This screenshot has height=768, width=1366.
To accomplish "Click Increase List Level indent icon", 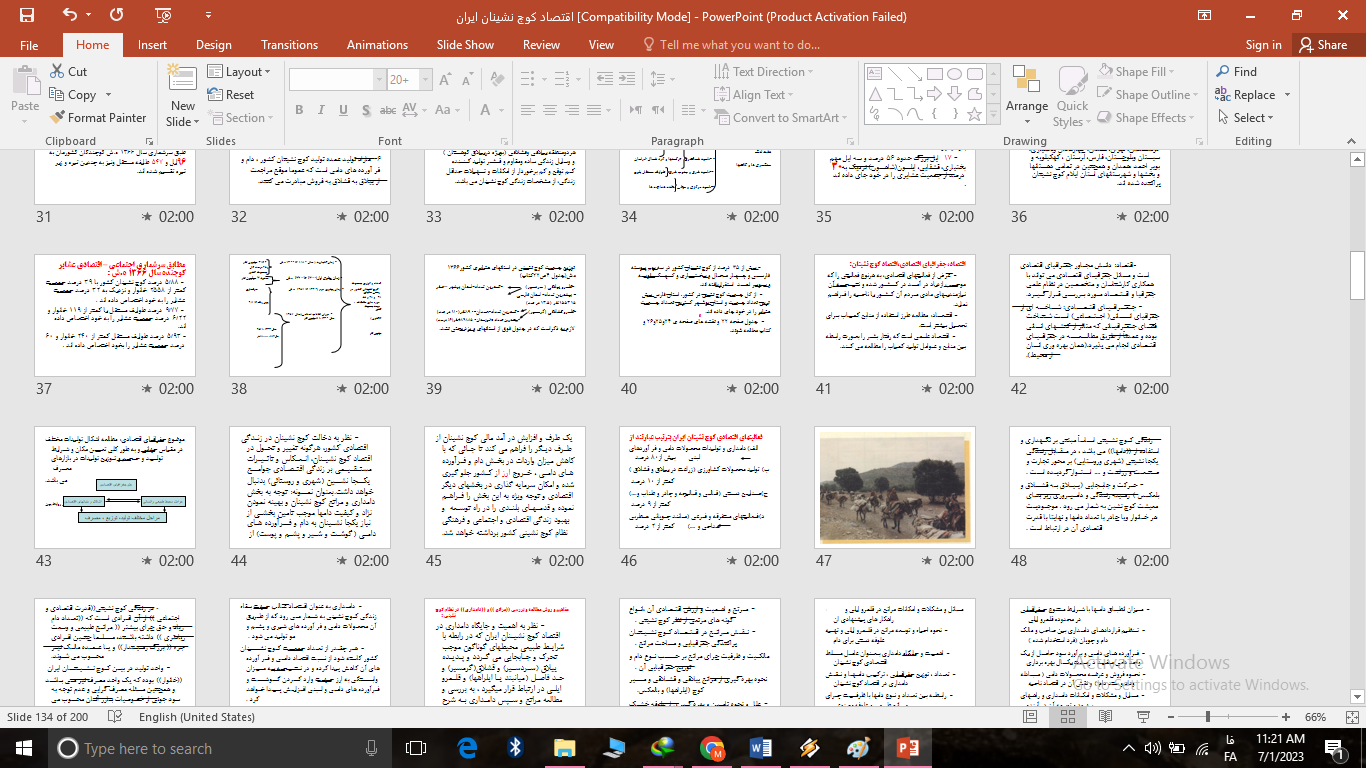I will 627,79.
